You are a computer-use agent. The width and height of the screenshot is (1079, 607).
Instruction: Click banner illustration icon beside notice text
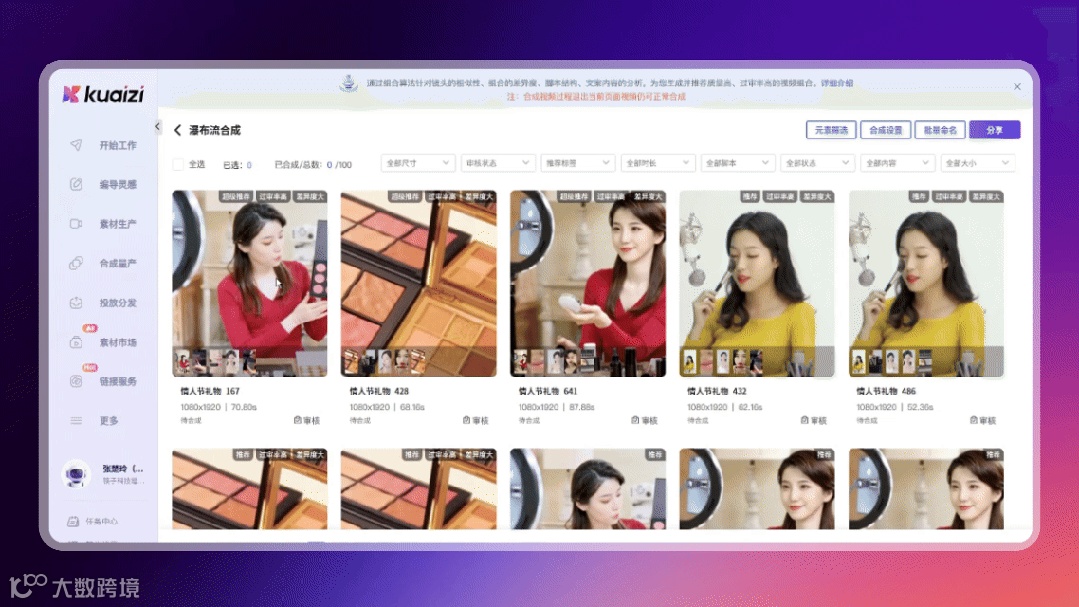pos(349,84)
